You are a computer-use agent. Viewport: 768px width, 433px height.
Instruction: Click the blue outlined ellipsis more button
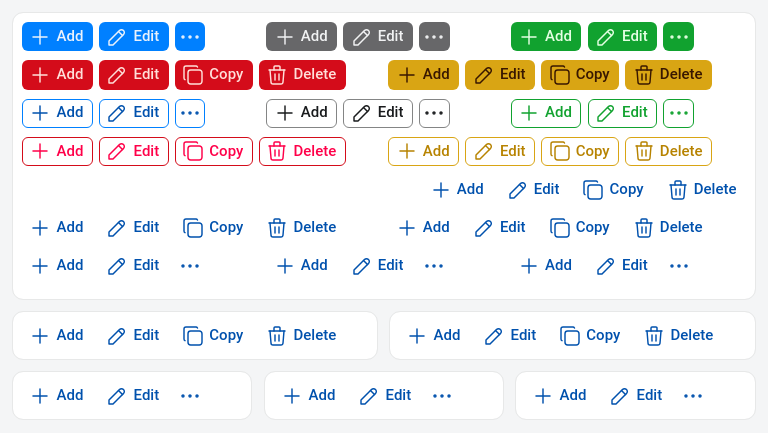[190, 113]
